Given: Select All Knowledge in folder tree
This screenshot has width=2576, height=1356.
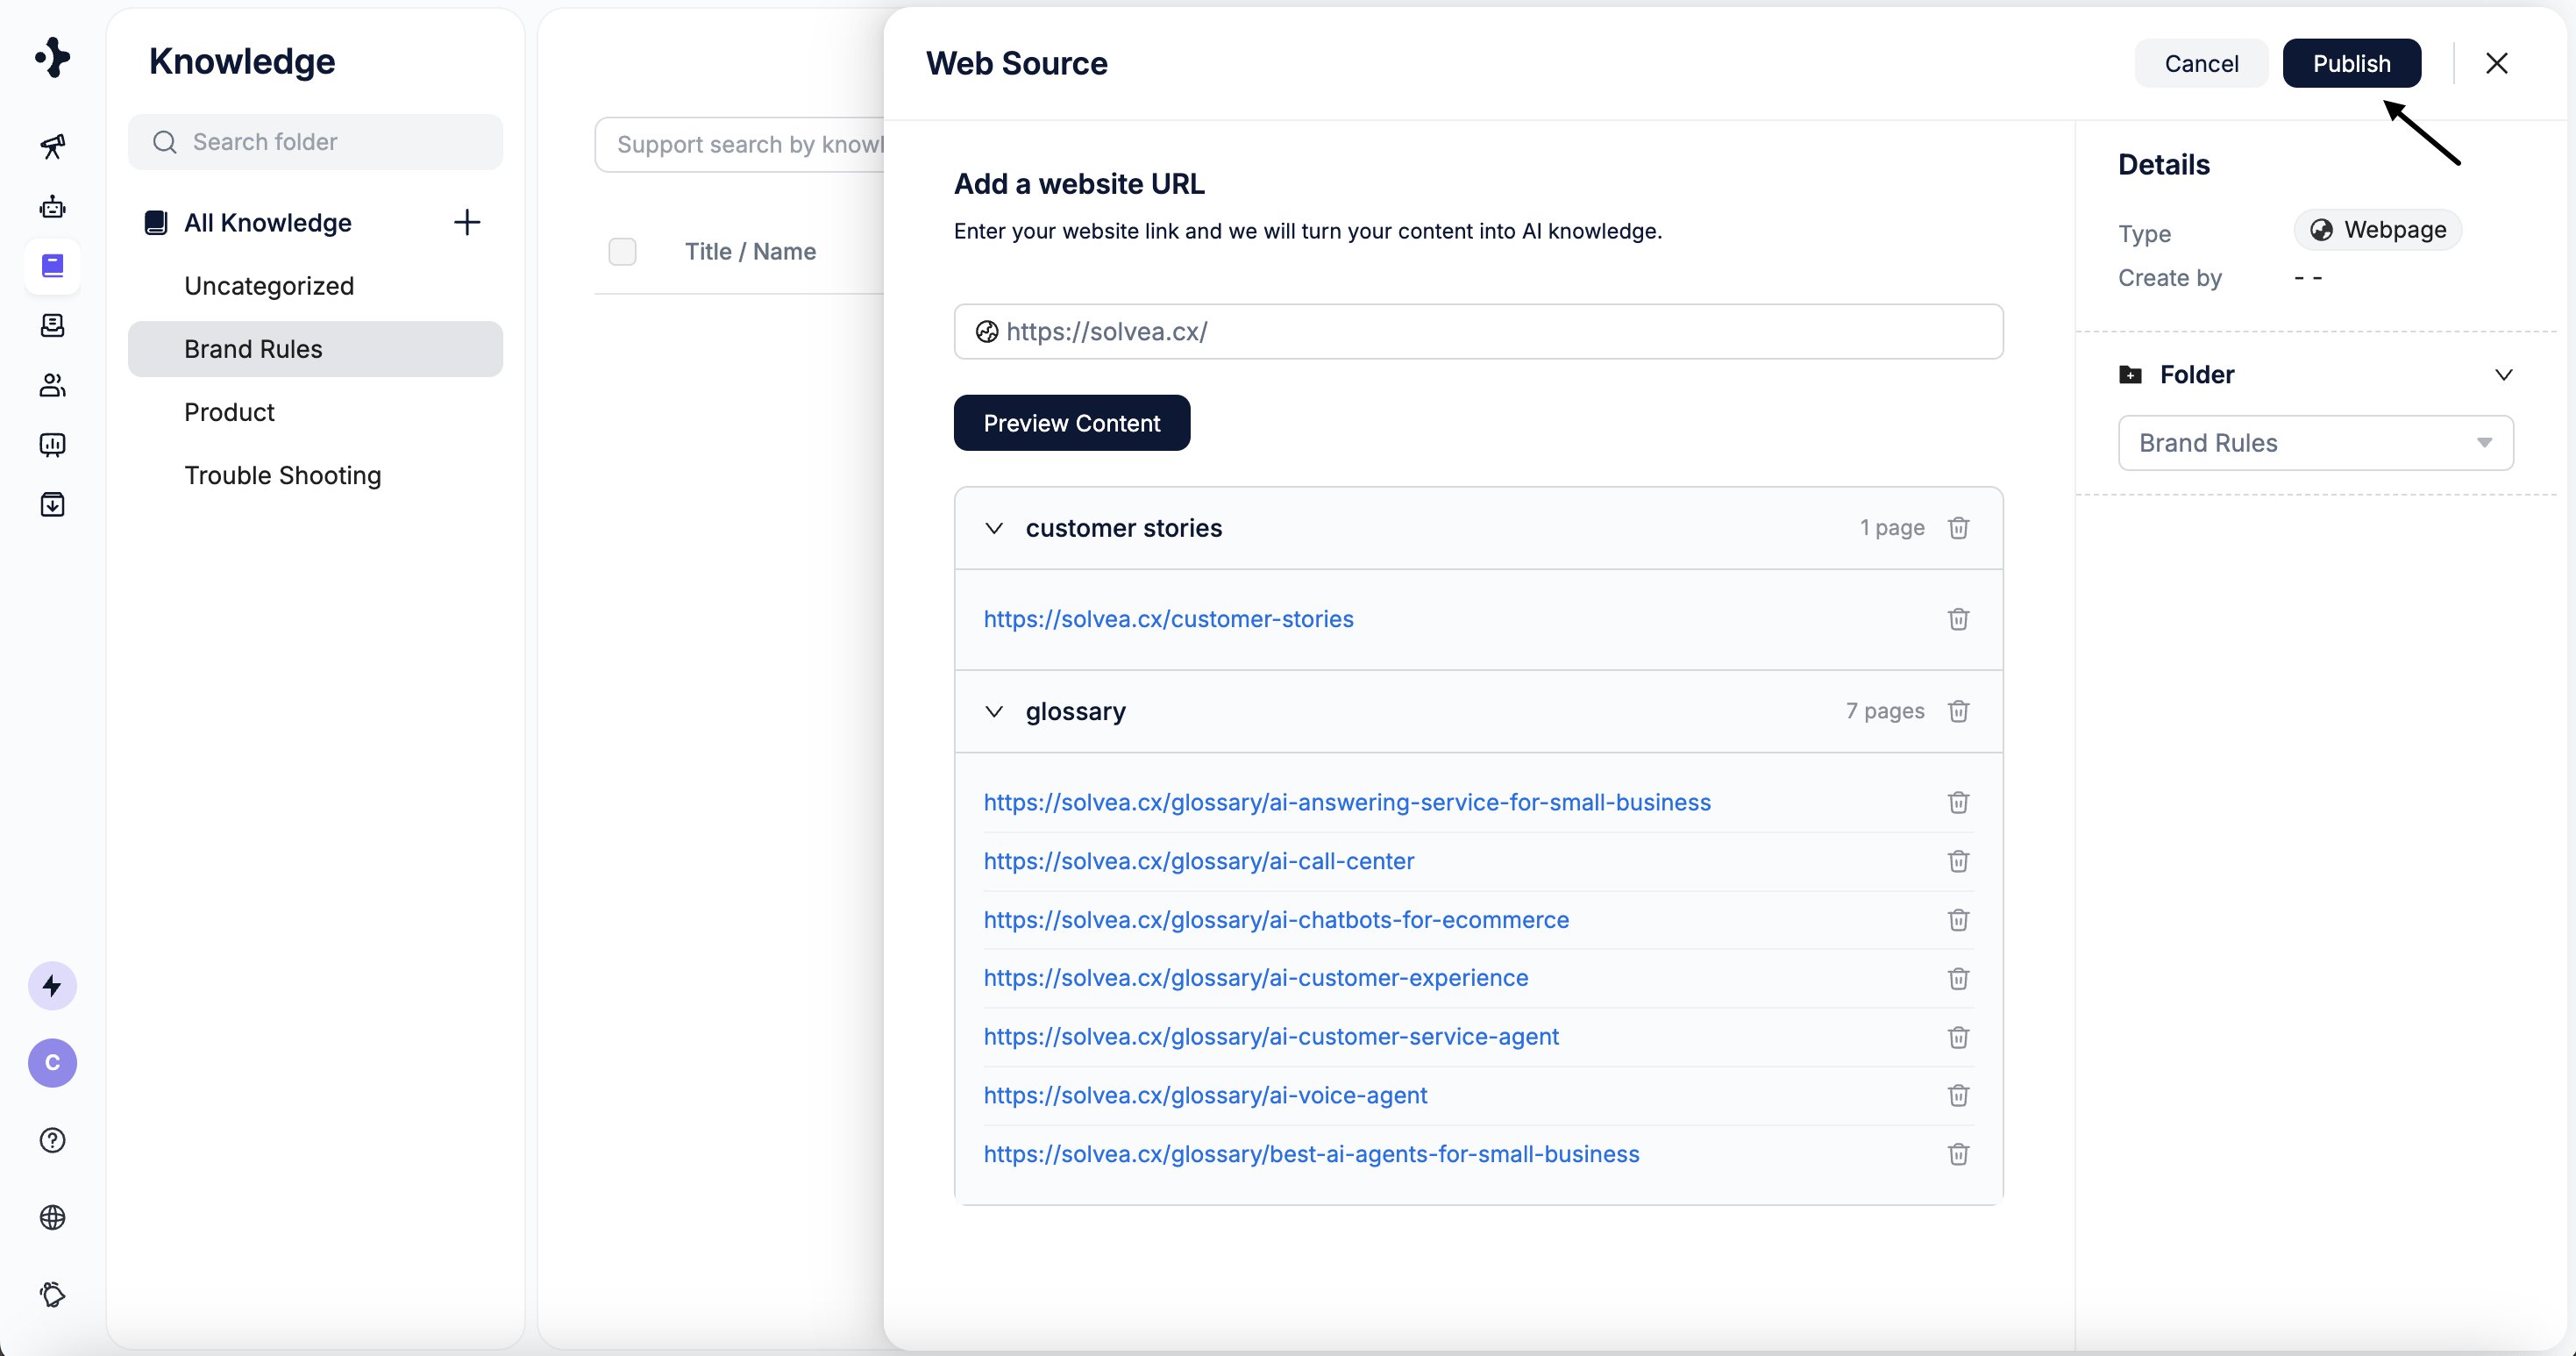Looking at the screenshot, I should click(x=267, y=222).
